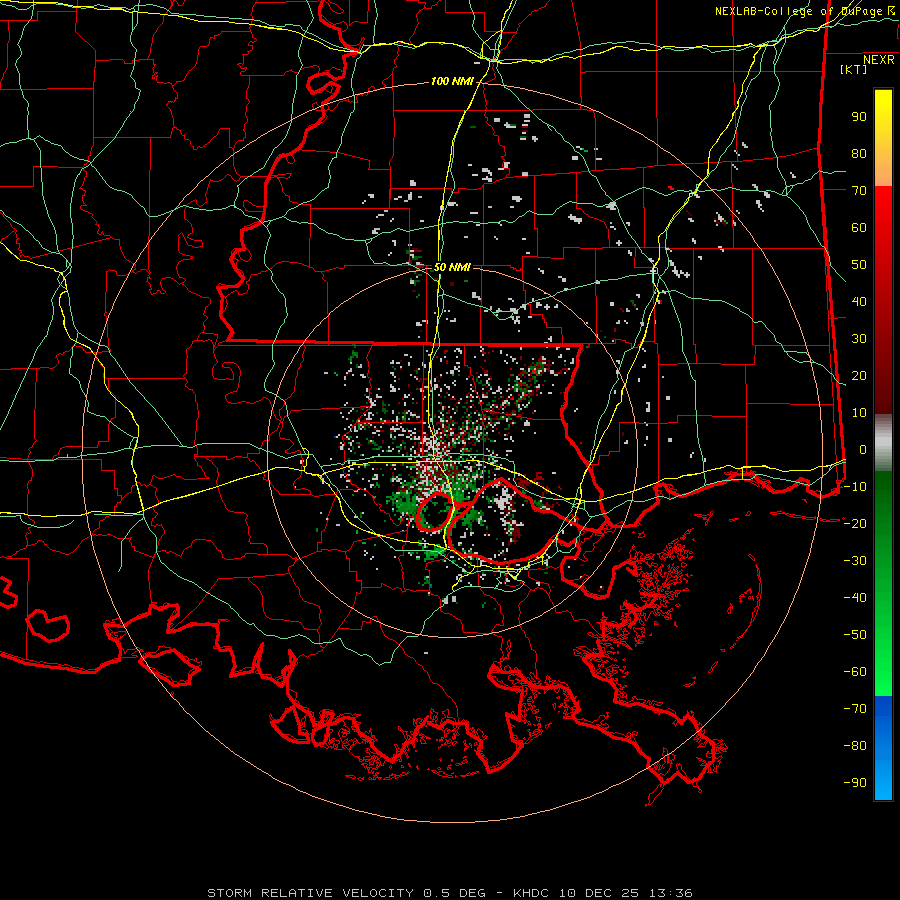Image resolution: width=900 pixels, height=900 pixels.
Task: Click the -10 value on the velocity scale
Action: (855, 487)
